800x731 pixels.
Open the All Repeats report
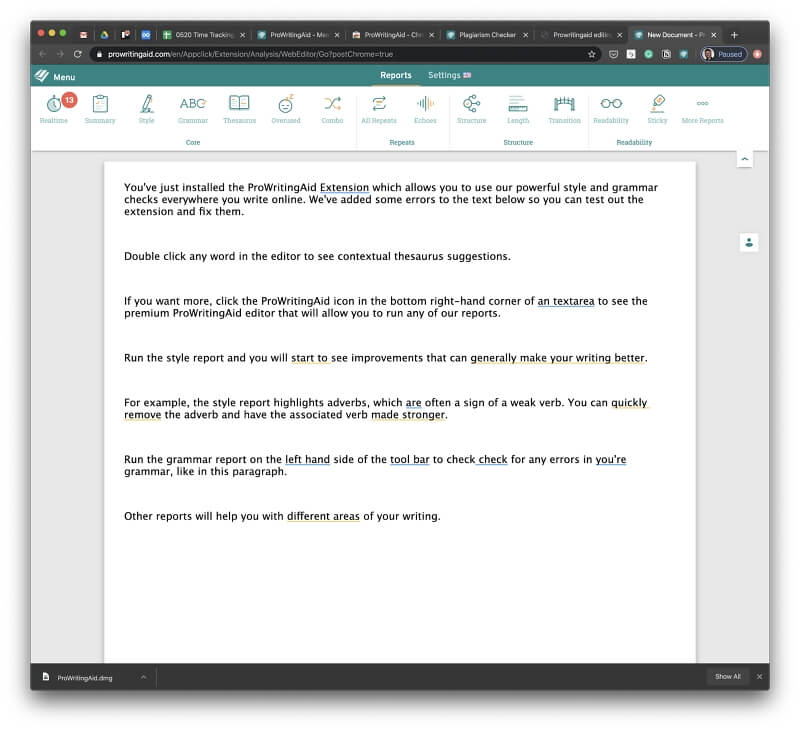(379, 109)
